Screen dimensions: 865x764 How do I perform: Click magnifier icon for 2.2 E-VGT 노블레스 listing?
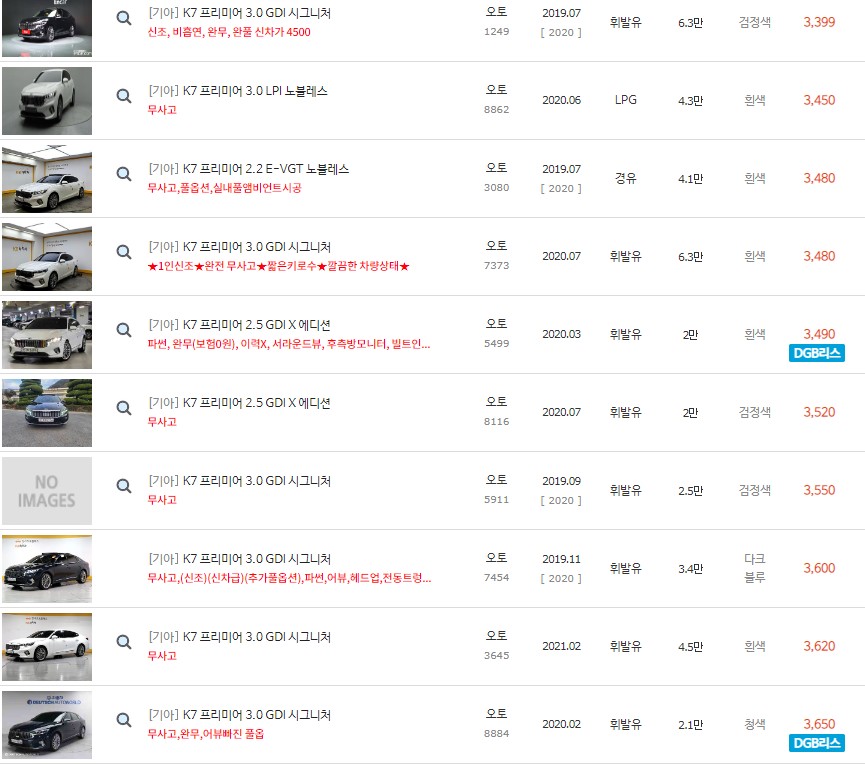tap(124, 174)
